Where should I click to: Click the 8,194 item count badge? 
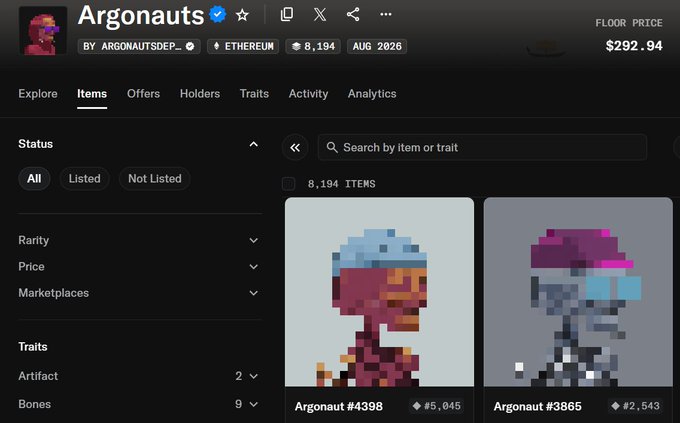[313, 46]
